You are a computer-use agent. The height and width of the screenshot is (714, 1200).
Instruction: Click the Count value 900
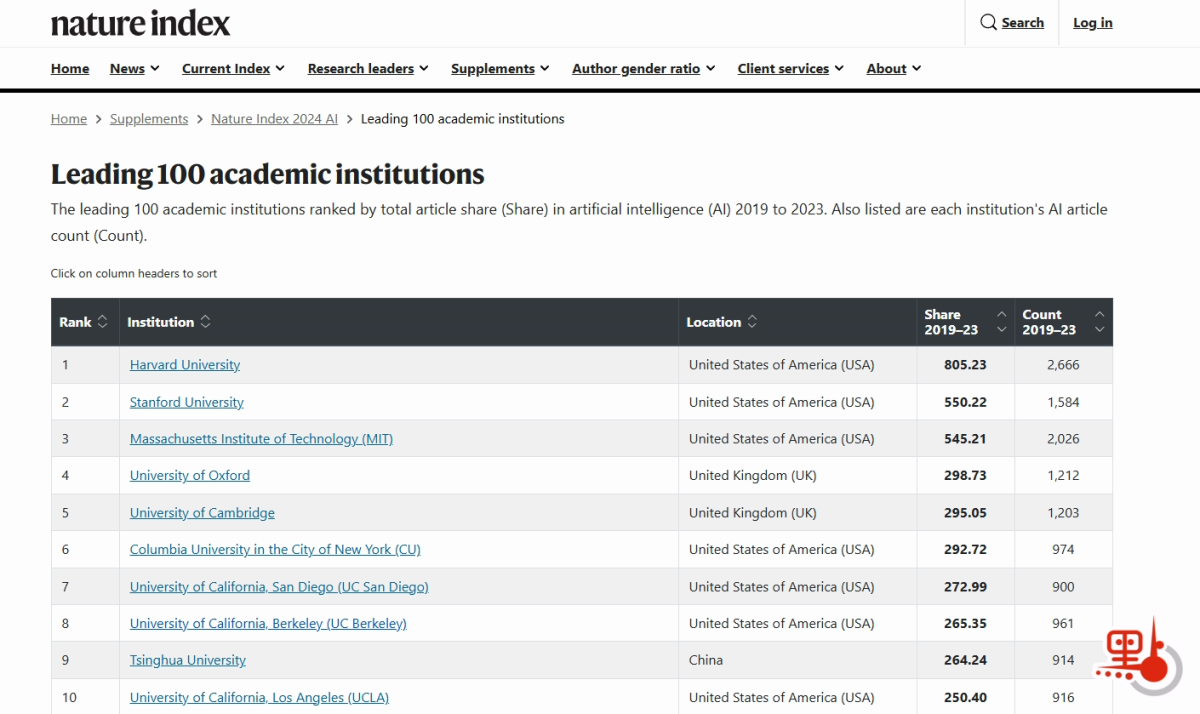point(1063,587)
